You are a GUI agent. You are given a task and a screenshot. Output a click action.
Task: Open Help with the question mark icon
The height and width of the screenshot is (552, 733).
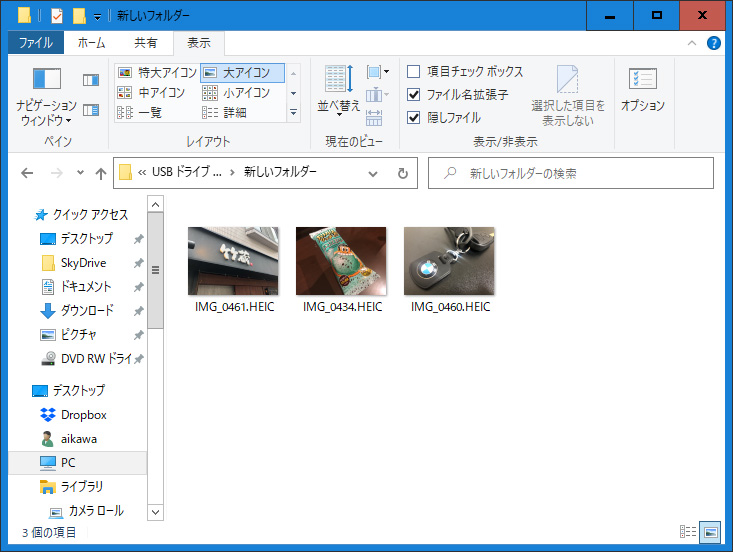click(x=714, y=43)
